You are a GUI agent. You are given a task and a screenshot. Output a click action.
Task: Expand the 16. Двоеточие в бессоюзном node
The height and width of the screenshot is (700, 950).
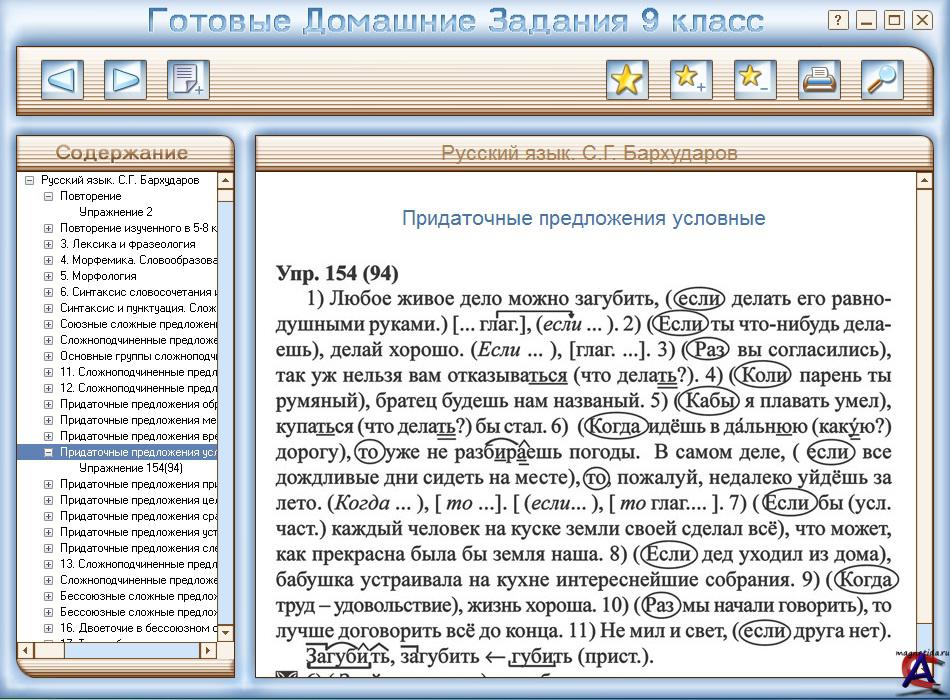[48, 628]
